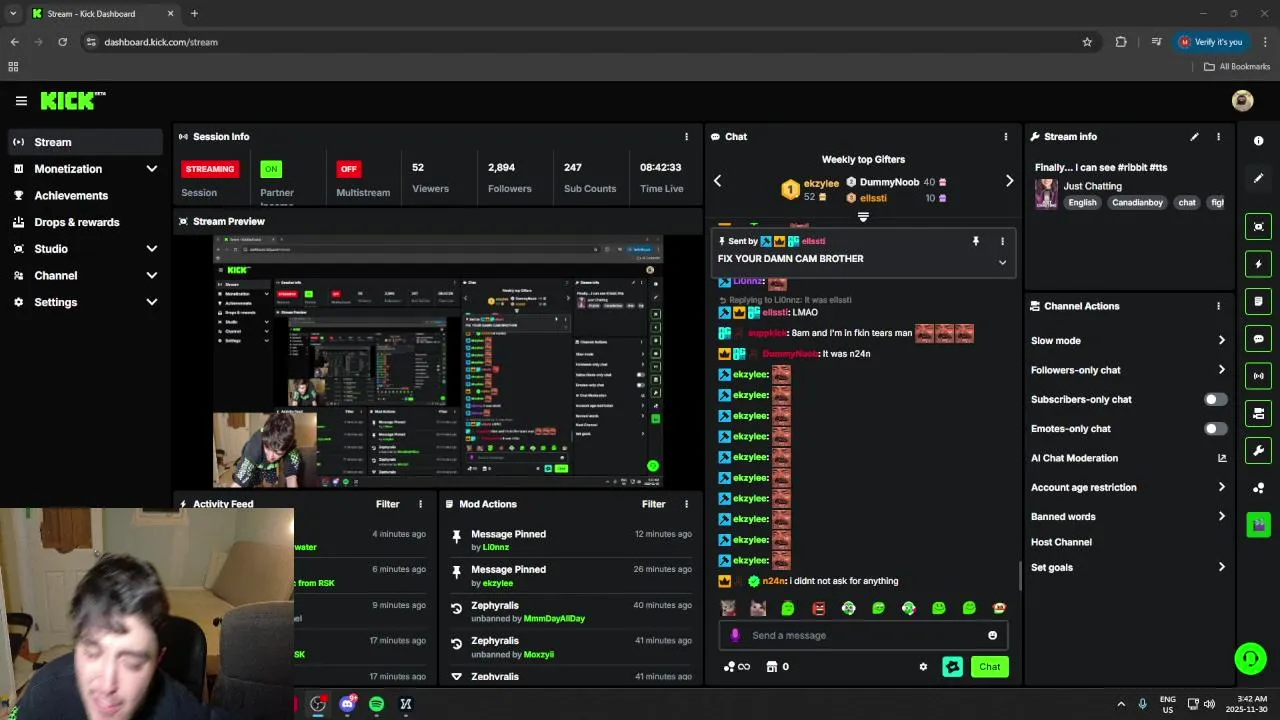Screen dimensions: 1280x720
Task: Open Followers-only chat options chevron
Action: pyautogui.click(x=1221, y=370)
